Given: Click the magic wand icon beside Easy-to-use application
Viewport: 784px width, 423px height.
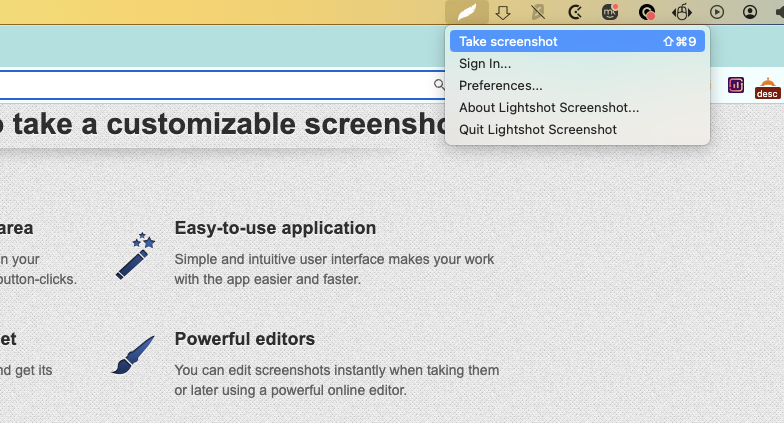Looking at the screenshot, I should 136,256.
